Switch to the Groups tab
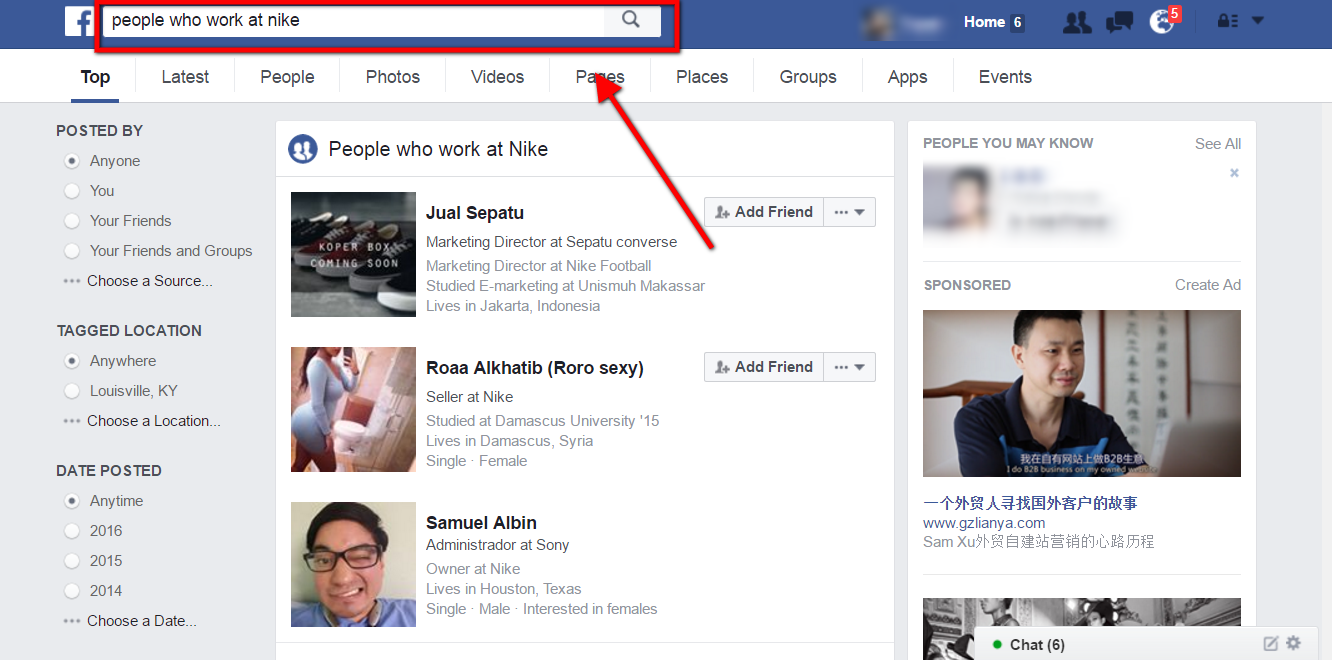 808,77
